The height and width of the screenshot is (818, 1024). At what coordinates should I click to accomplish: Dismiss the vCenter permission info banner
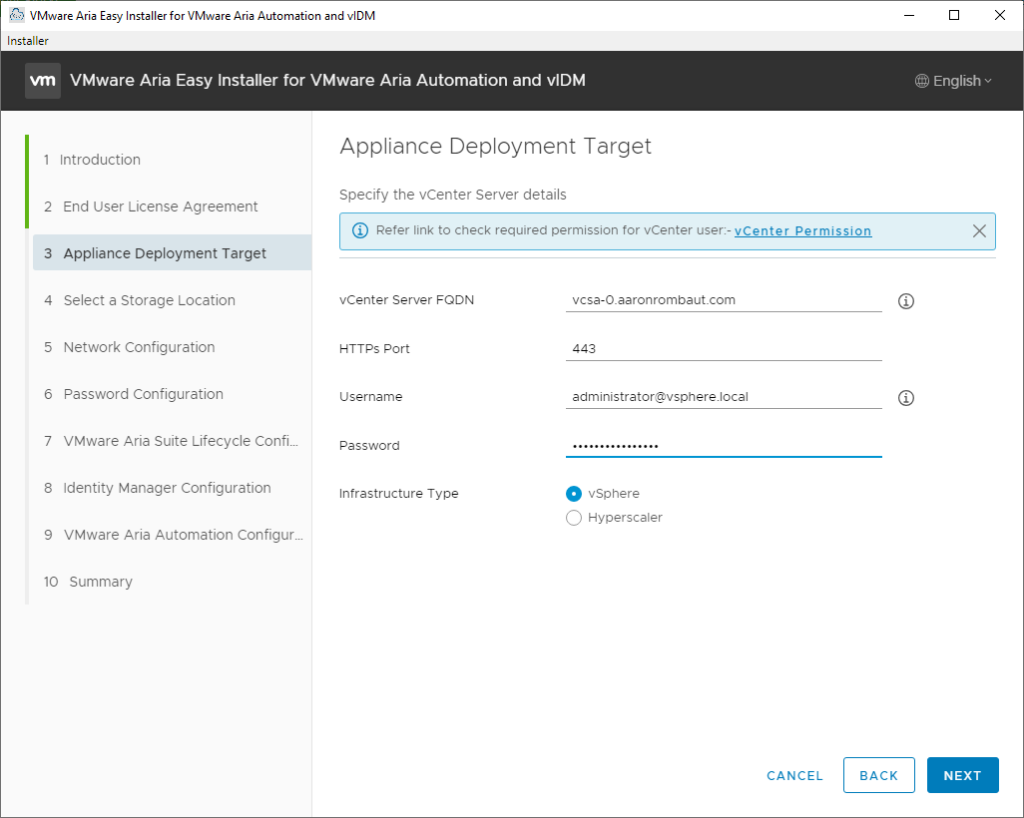coord(979,231)
